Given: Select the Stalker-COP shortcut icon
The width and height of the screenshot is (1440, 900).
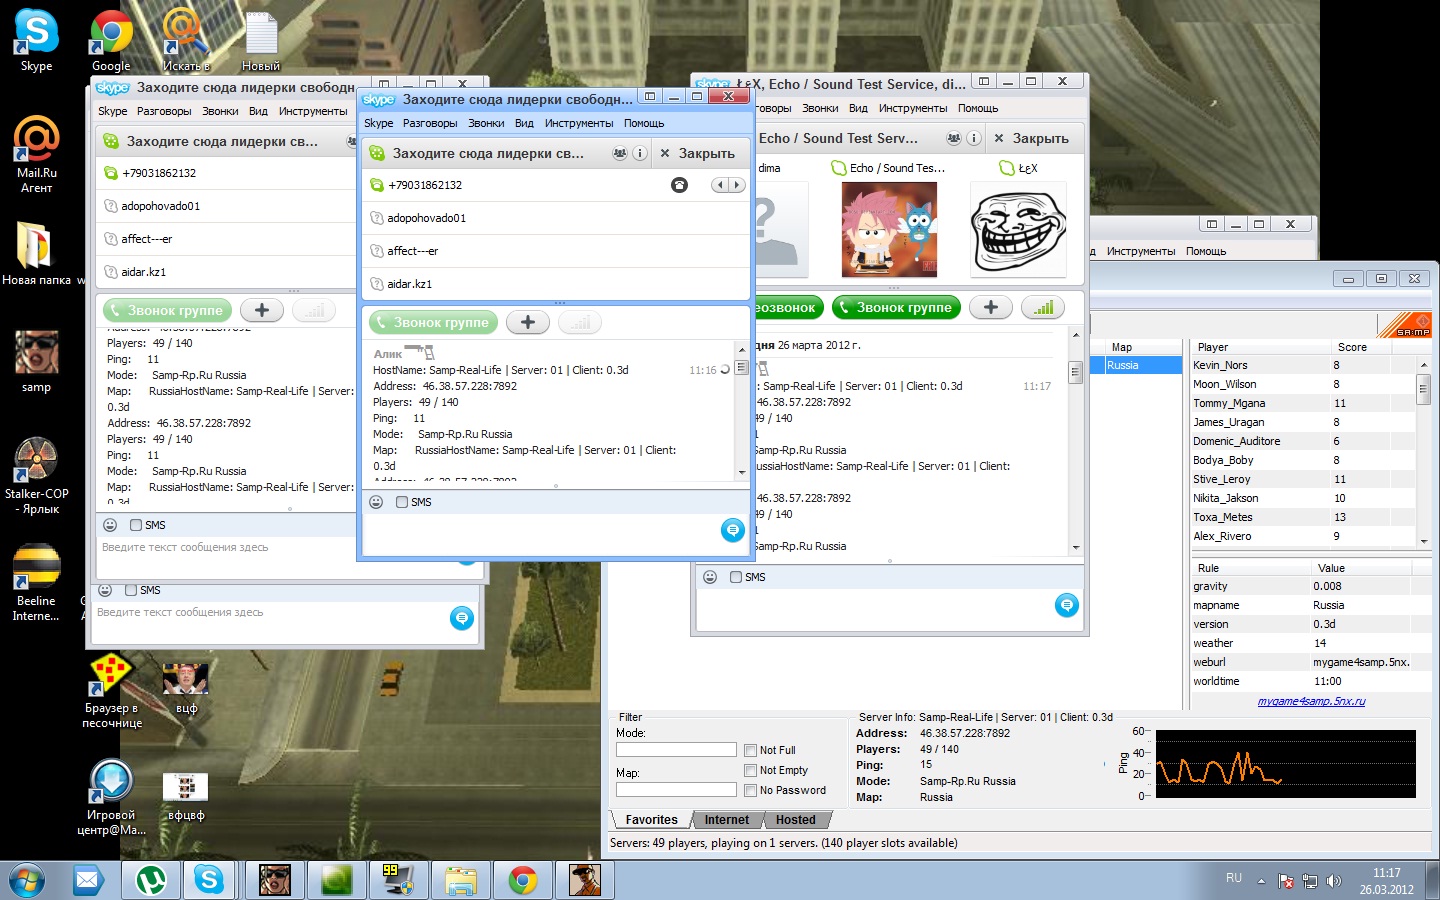Looking at the screenshot, I should pyautogui.click(x=37, y=476).
